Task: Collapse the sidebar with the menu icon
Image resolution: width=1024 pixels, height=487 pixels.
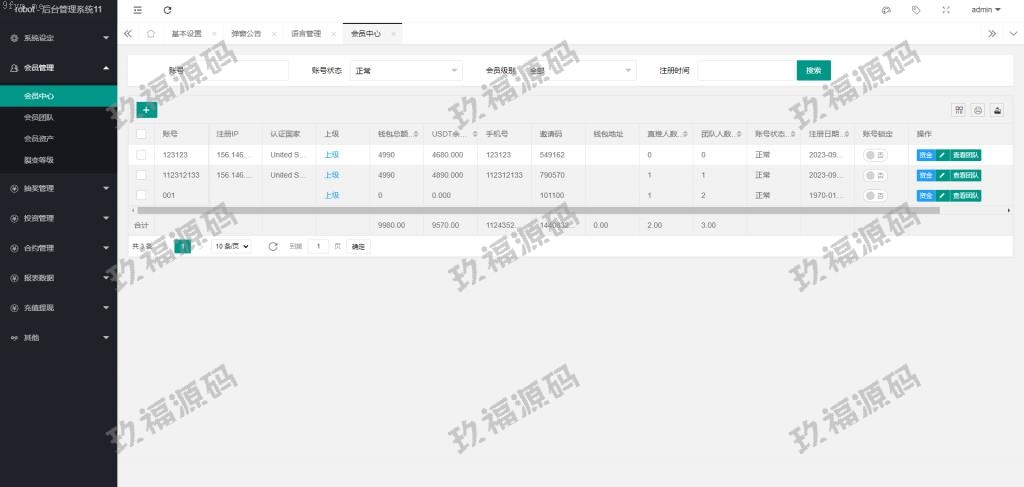Action: click(x=137, y=10)
